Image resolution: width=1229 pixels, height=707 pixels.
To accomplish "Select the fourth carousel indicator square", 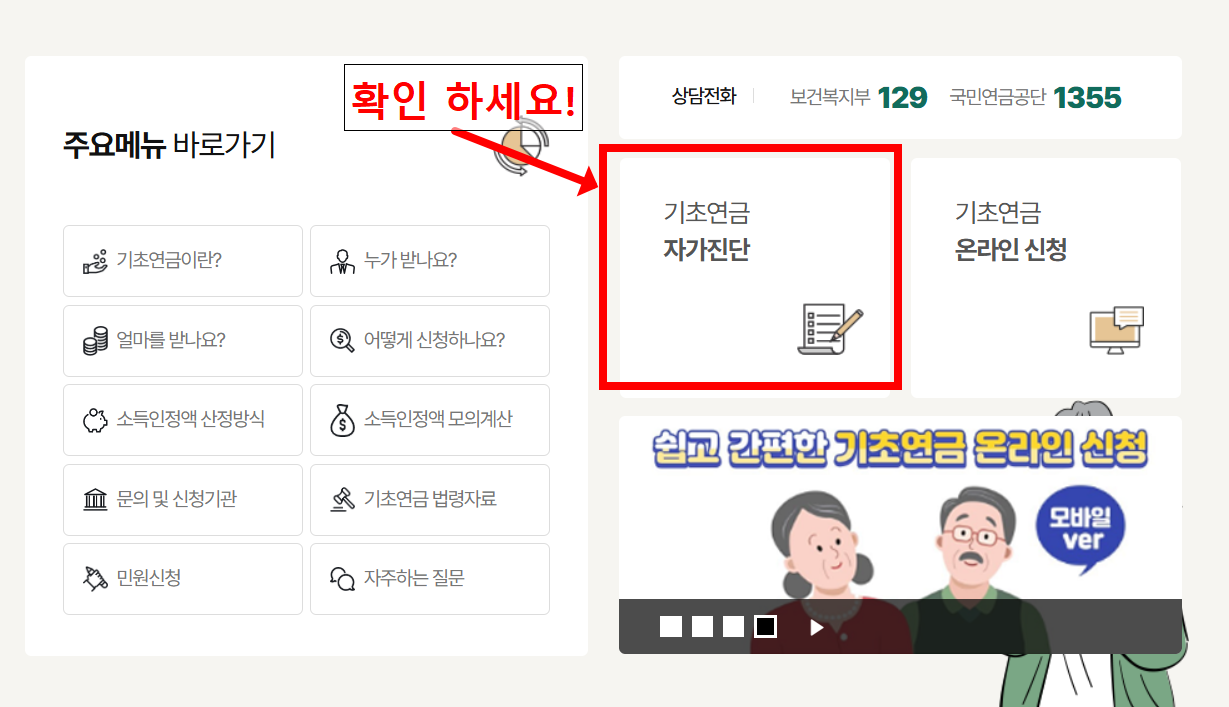I will click(766, 626).
